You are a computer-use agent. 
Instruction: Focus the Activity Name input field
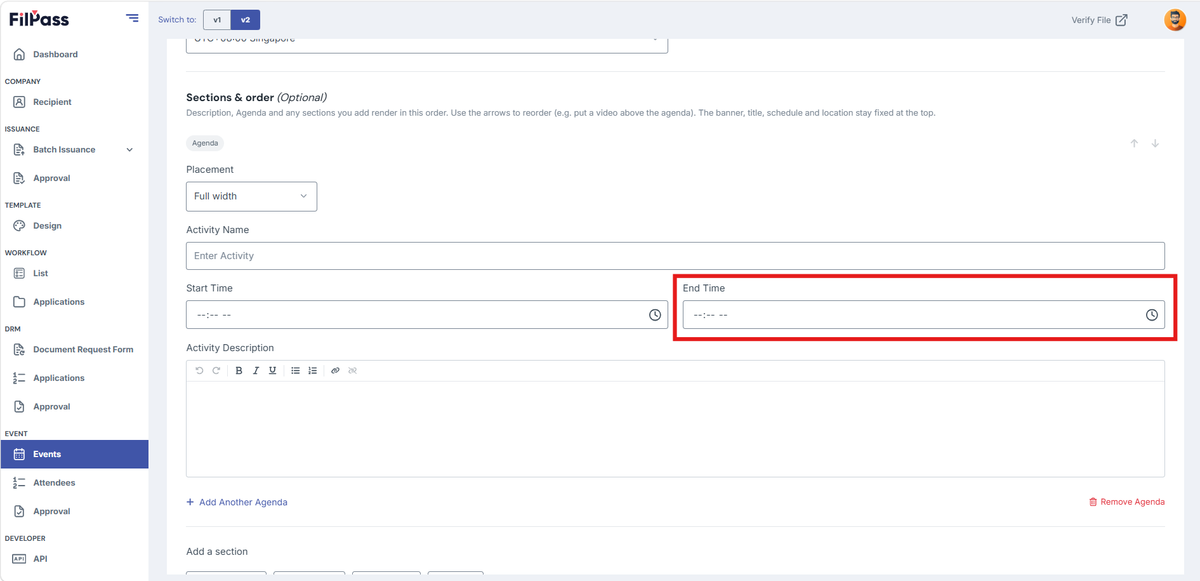point(675,256)
